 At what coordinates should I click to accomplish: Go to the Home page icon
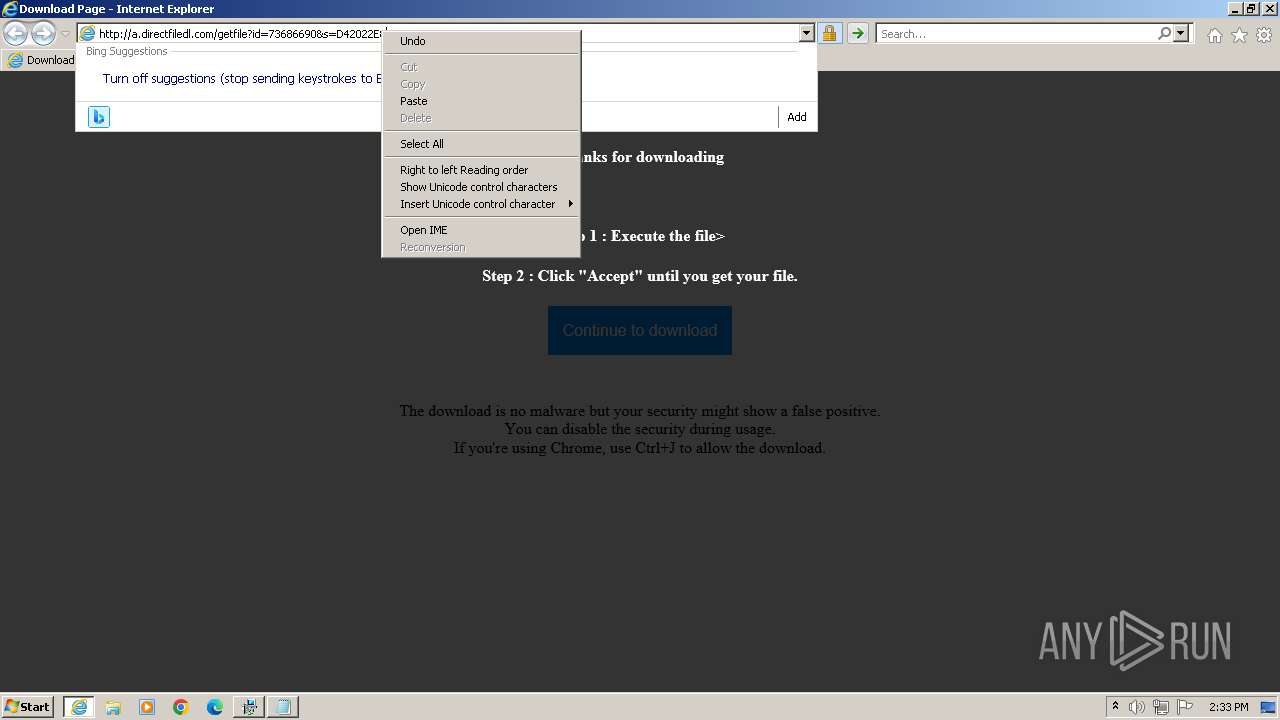[1214, 35]
